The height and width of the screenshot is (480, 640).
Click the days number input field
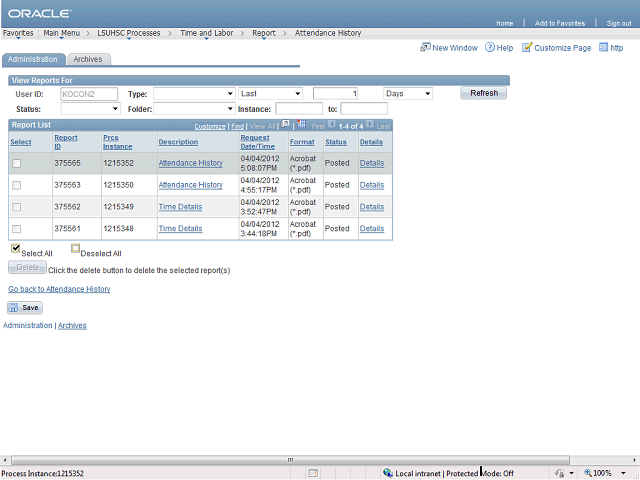[336, 94]
